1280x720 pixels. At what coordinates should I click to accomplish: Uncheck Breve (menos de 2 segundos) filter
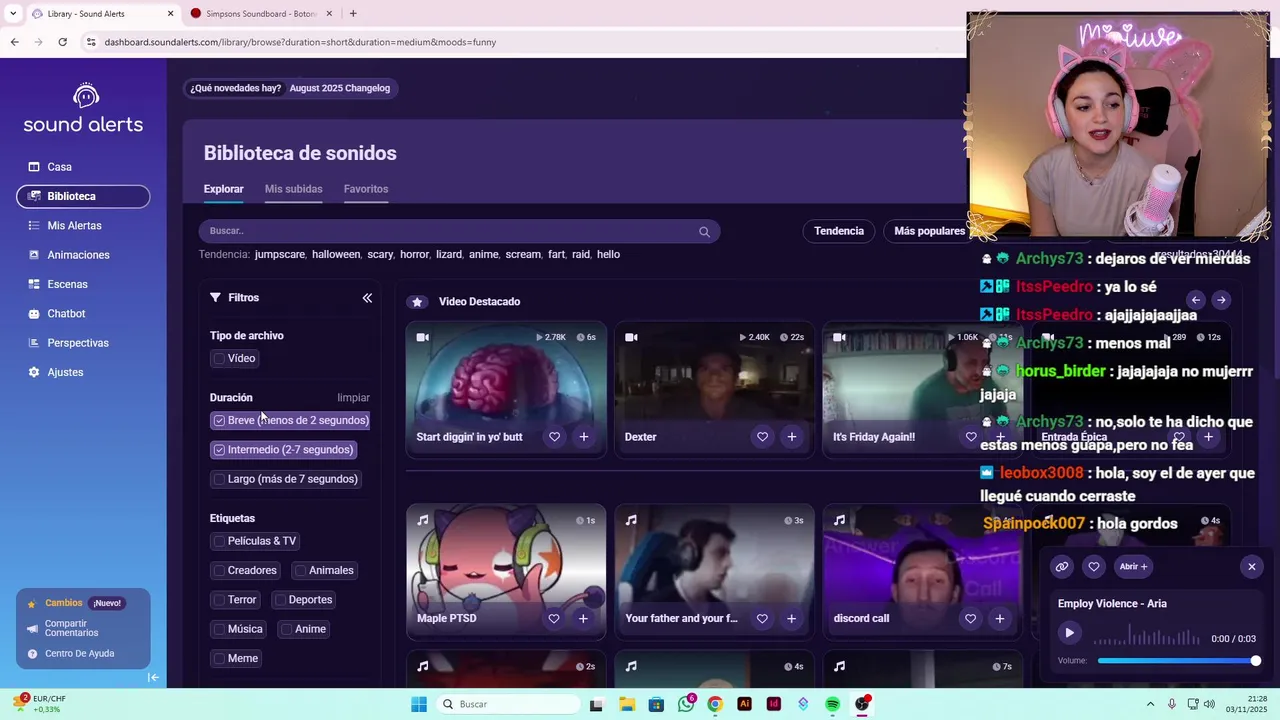click(x=219, y=421)
